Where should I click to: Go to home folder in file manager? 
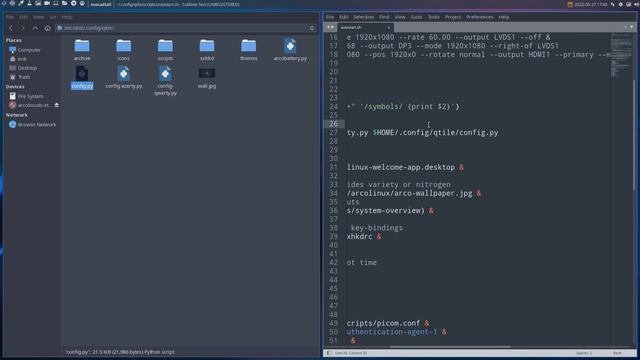(48, 28)
